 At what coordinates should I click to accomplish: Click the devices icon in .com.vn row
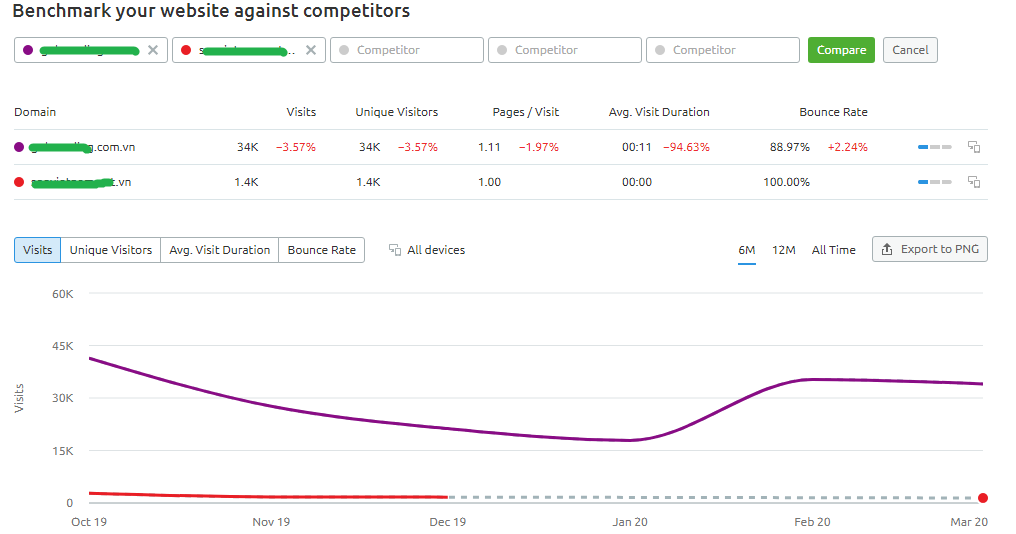coord(973,147)
